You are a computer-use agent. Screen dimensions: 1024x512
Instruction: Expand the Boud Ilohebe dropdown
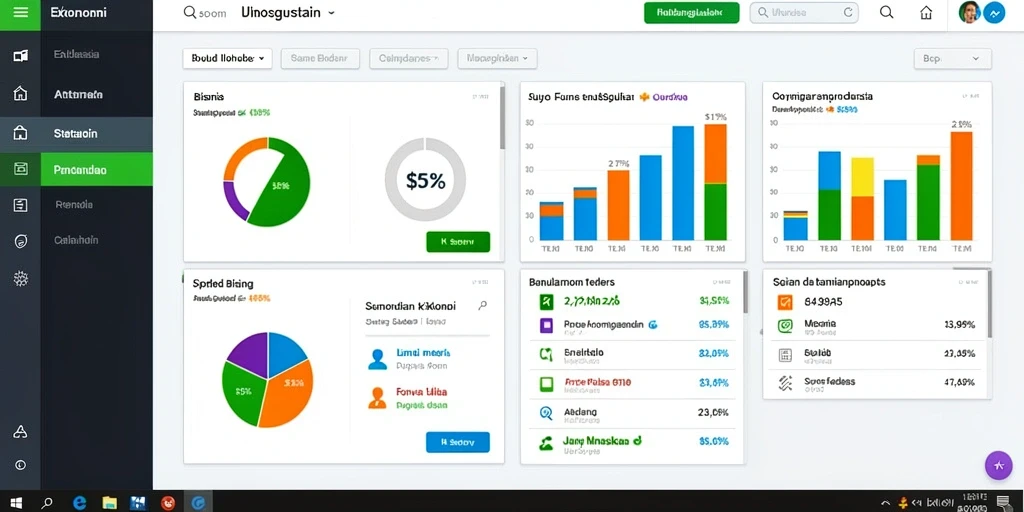click(x=227, y=58)
